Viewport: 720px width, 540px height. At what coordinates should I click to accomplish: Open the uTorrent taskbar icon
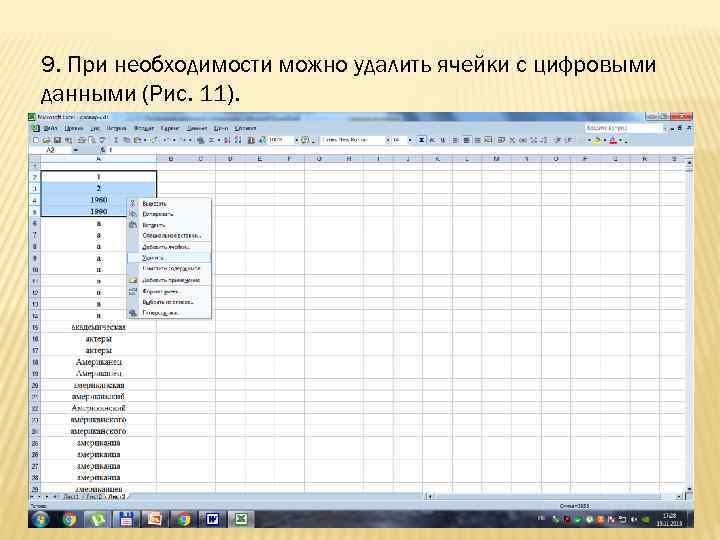pyautogui.click(x=97, y=519)
